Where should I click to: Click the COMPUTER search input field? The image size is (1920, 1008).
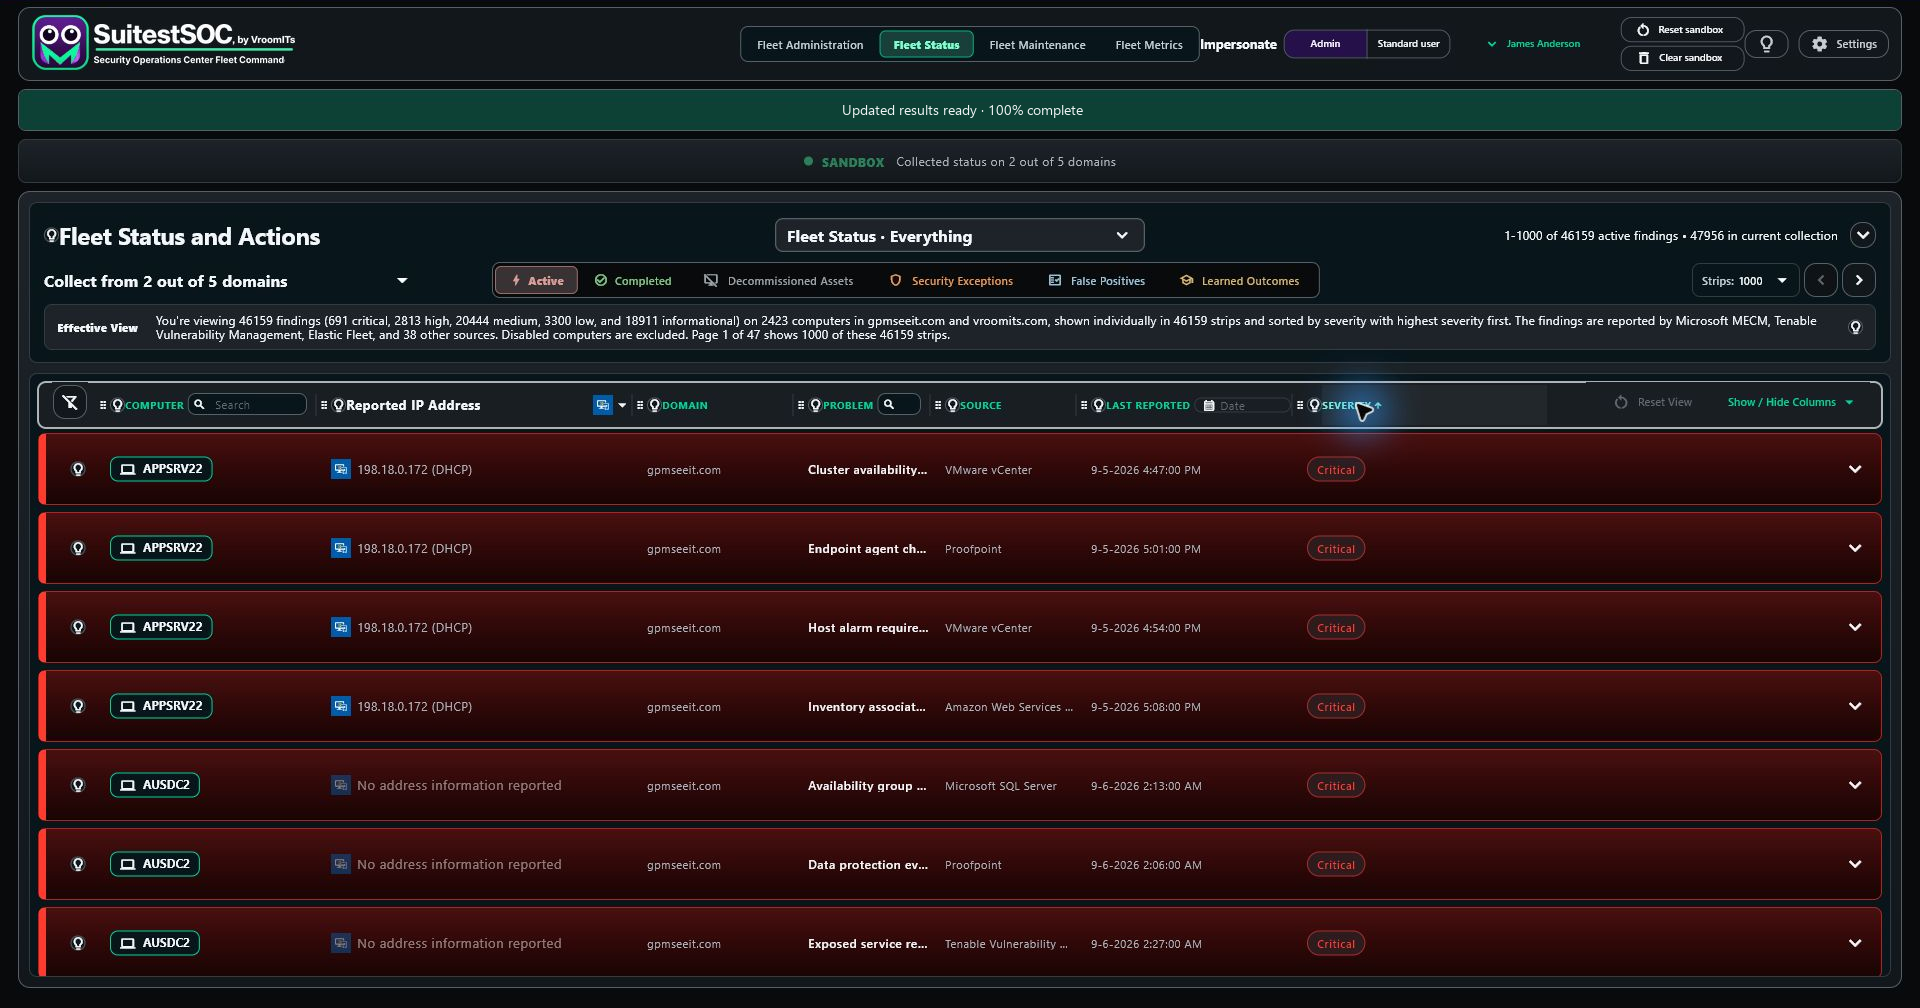pyautogui.click(x=247, y=404)
